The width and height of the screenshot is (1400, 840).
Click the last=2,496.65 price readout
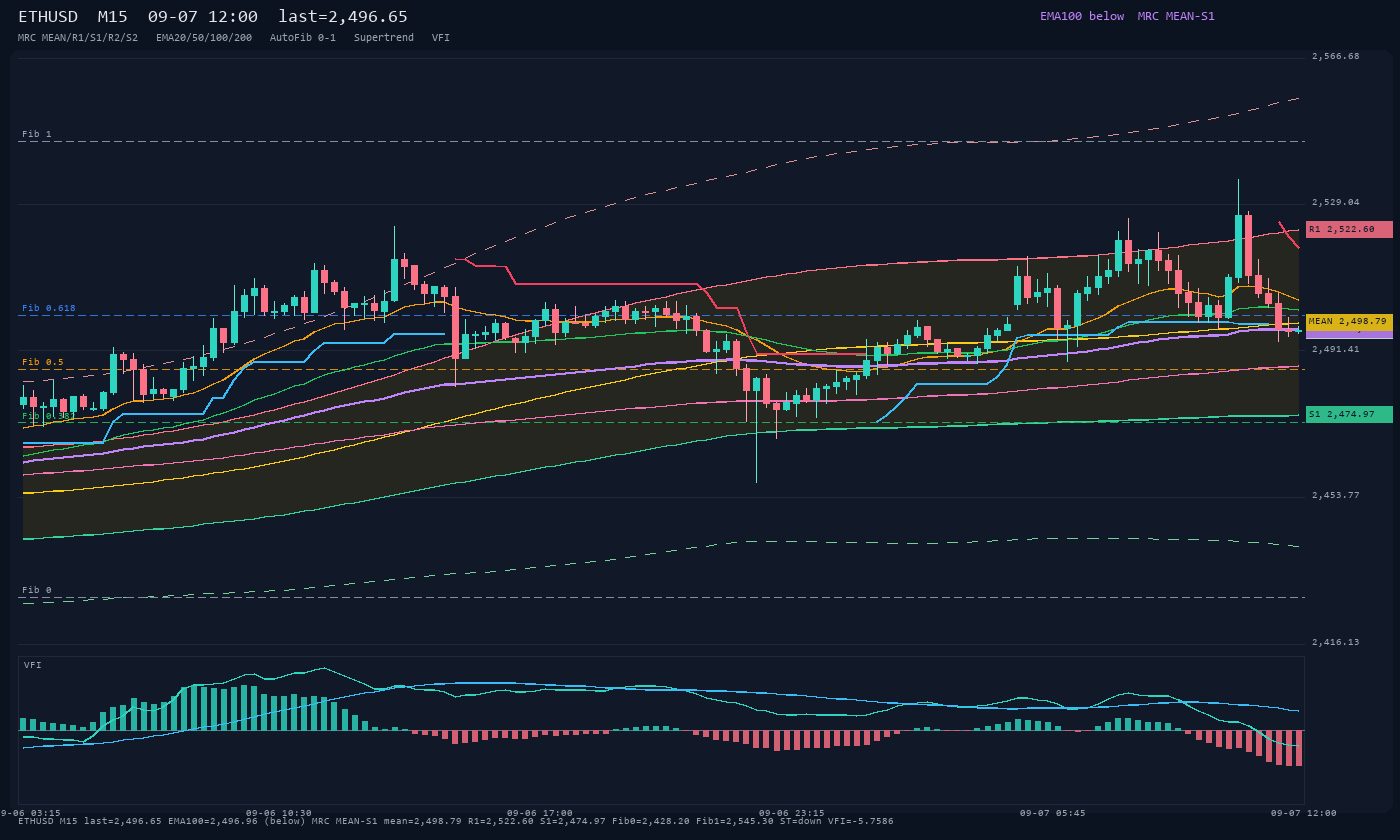(x=343, y=17)
